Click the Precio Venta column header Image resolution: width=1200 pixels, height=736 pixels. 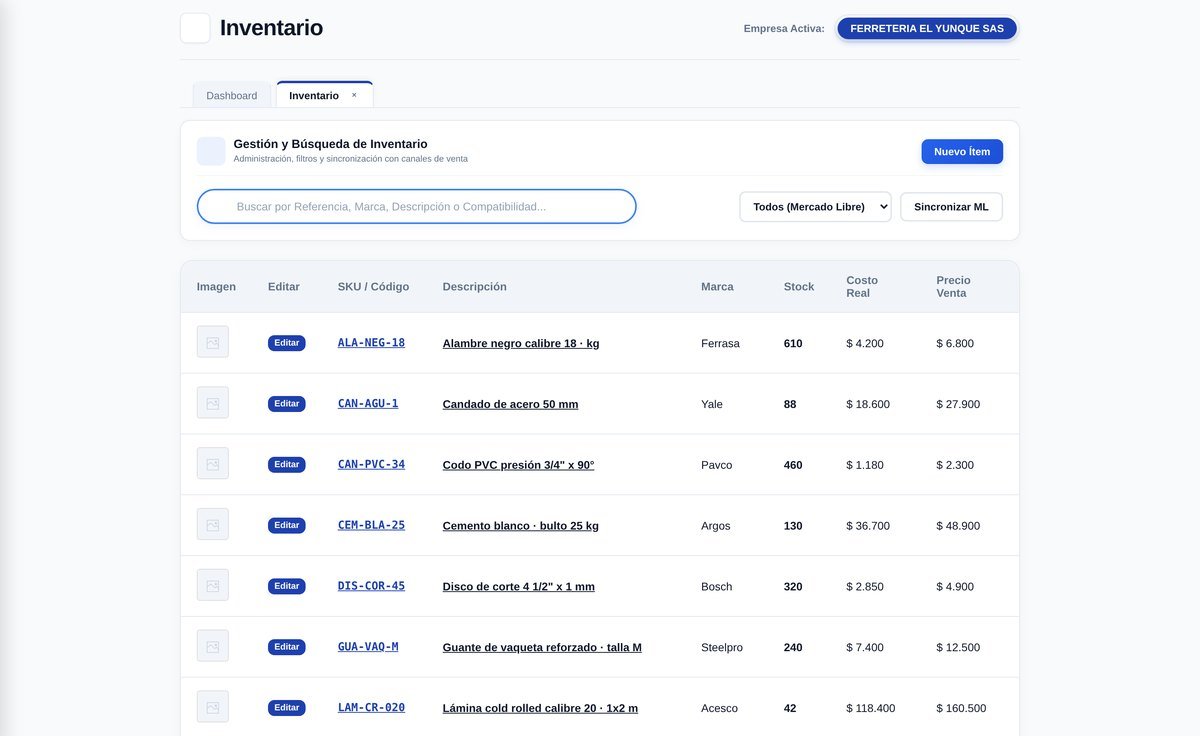click(954, 287)
